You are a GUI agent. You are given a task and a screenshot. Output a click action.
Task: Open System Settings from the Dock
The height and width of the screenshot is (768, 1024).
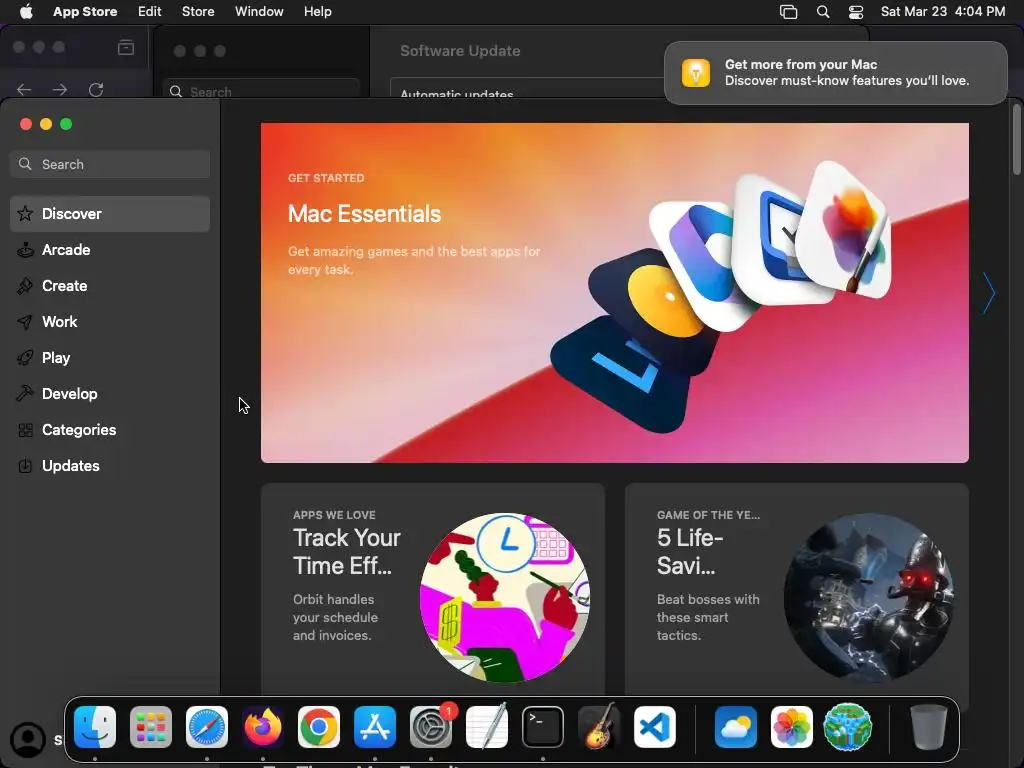(431, 727)
